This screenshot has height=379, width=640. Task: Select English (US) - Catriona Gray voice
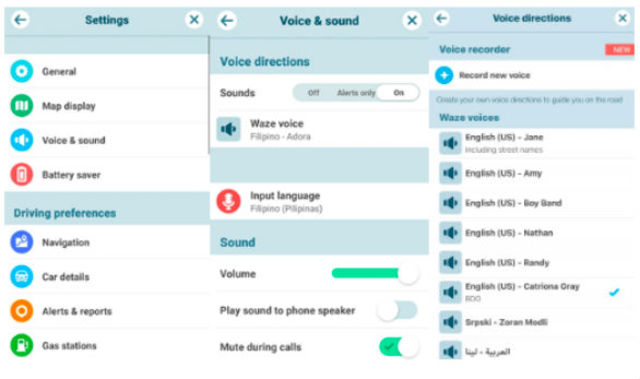(x=532, y=292)
